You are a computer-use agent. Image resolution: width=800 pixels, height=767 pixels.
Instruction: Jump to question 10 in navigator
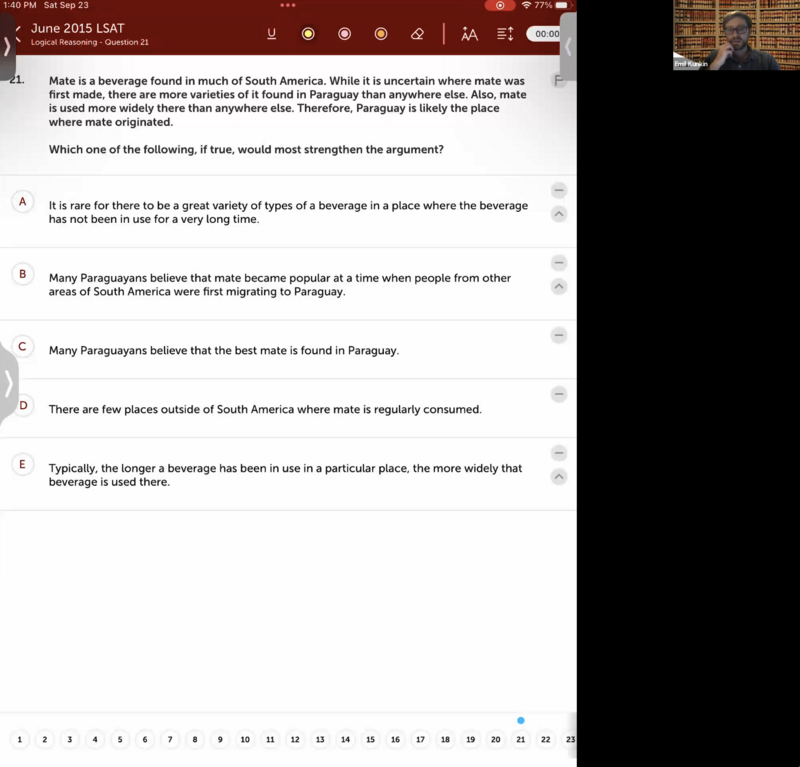pos(245,740)
